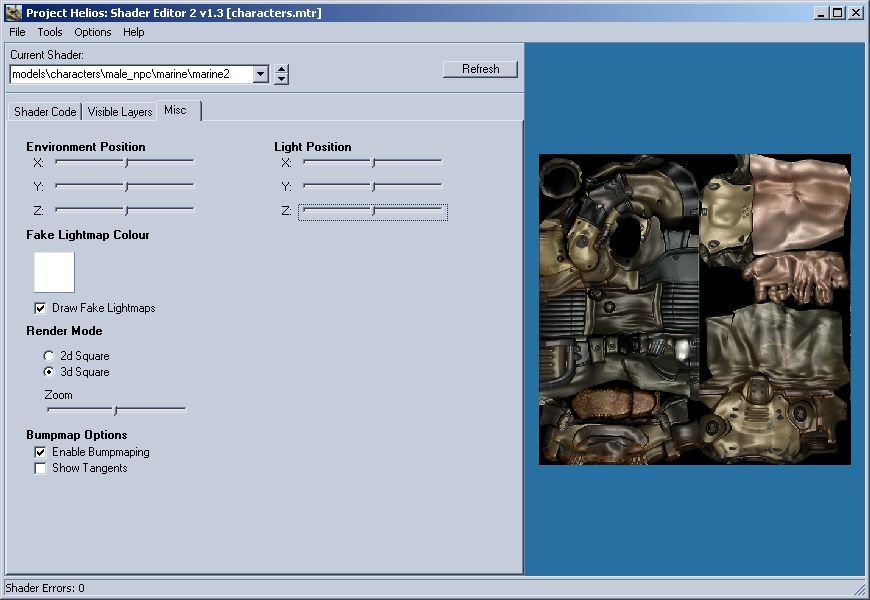Click the spinner up arrow beside shader dropdown

(x=282, y=69)
